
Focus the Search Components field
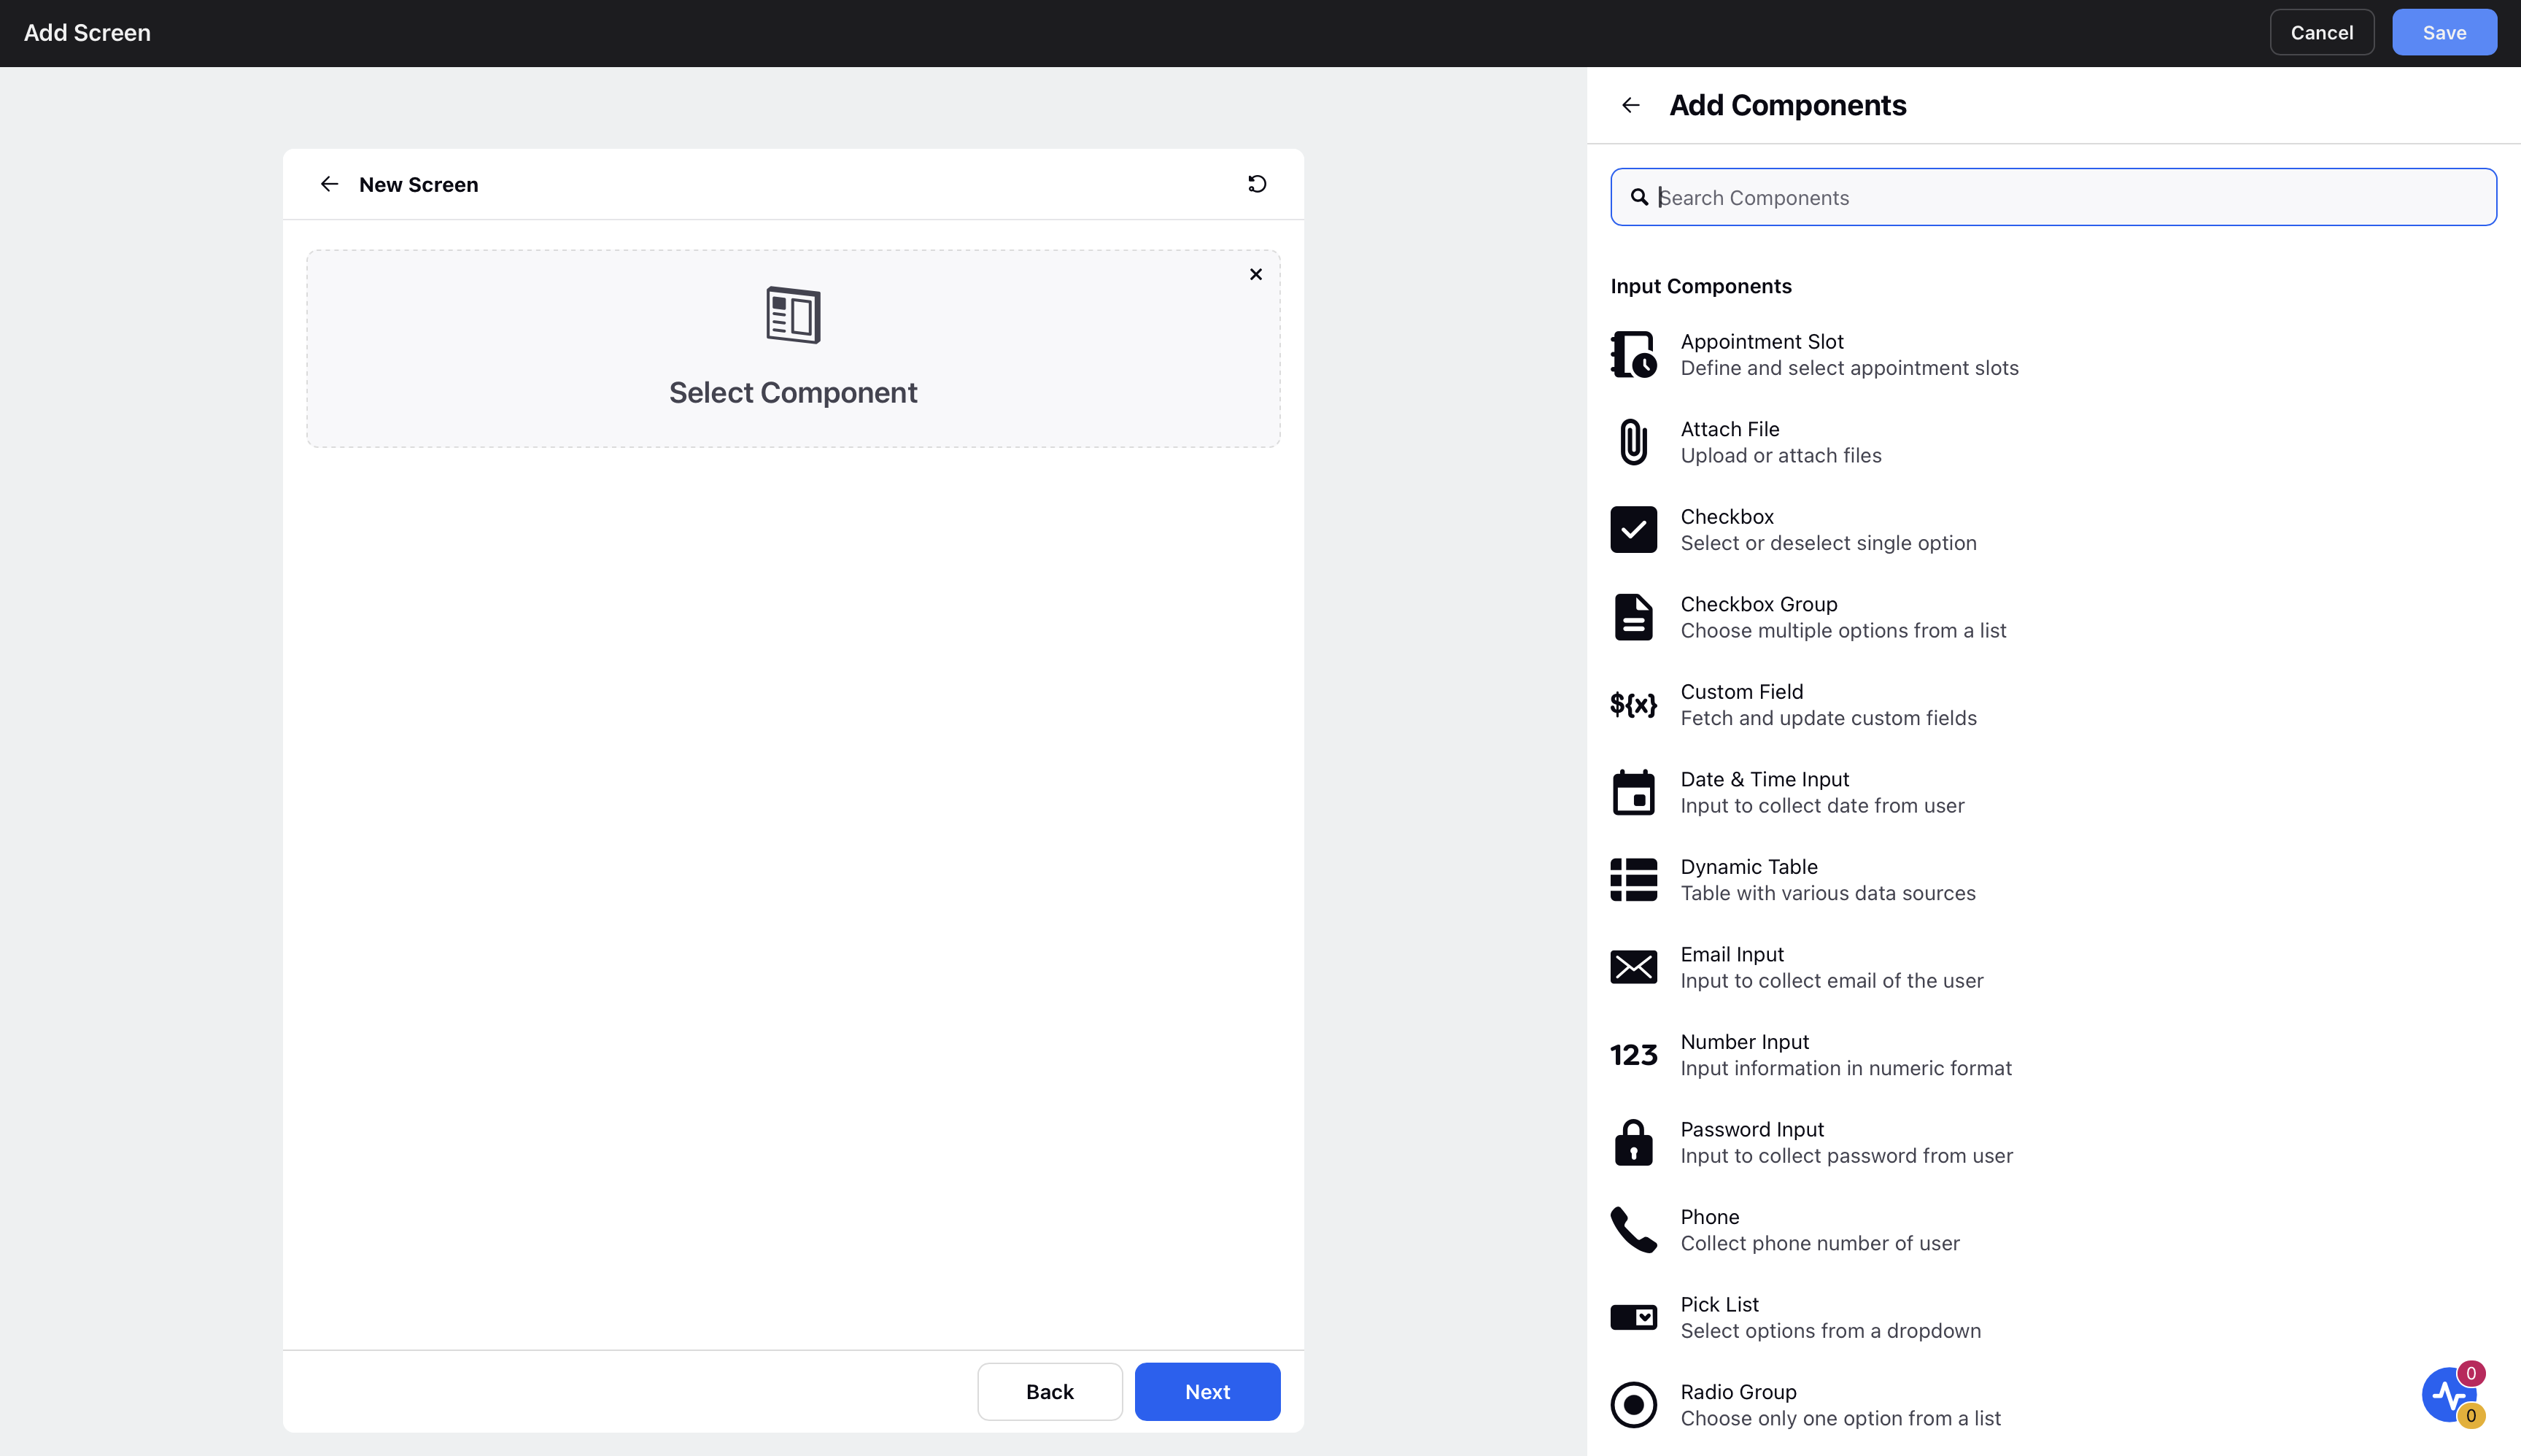click(x=2053, y=197)
